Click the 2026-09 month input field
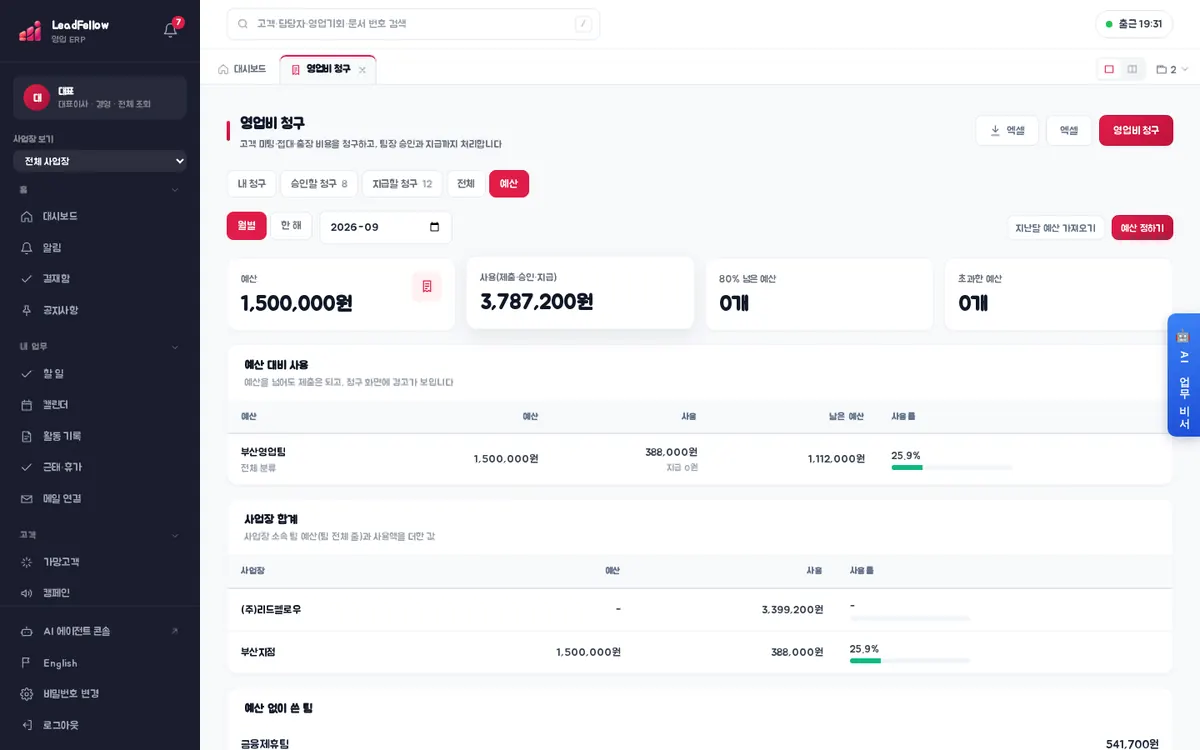Viewport: 1200px width, 750px height. 385,227
